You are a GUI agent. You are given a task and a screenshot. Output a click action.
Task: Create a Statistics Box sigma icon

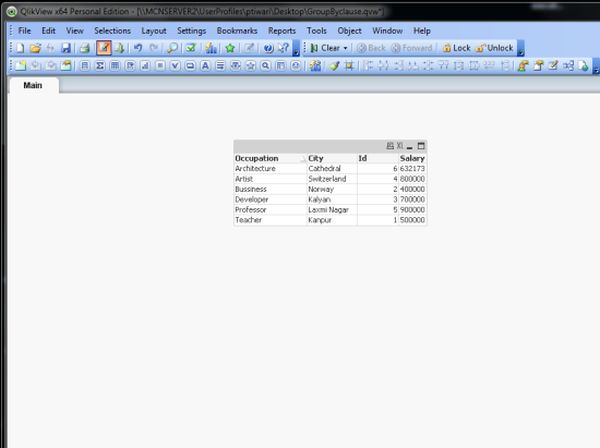[100, 66]
